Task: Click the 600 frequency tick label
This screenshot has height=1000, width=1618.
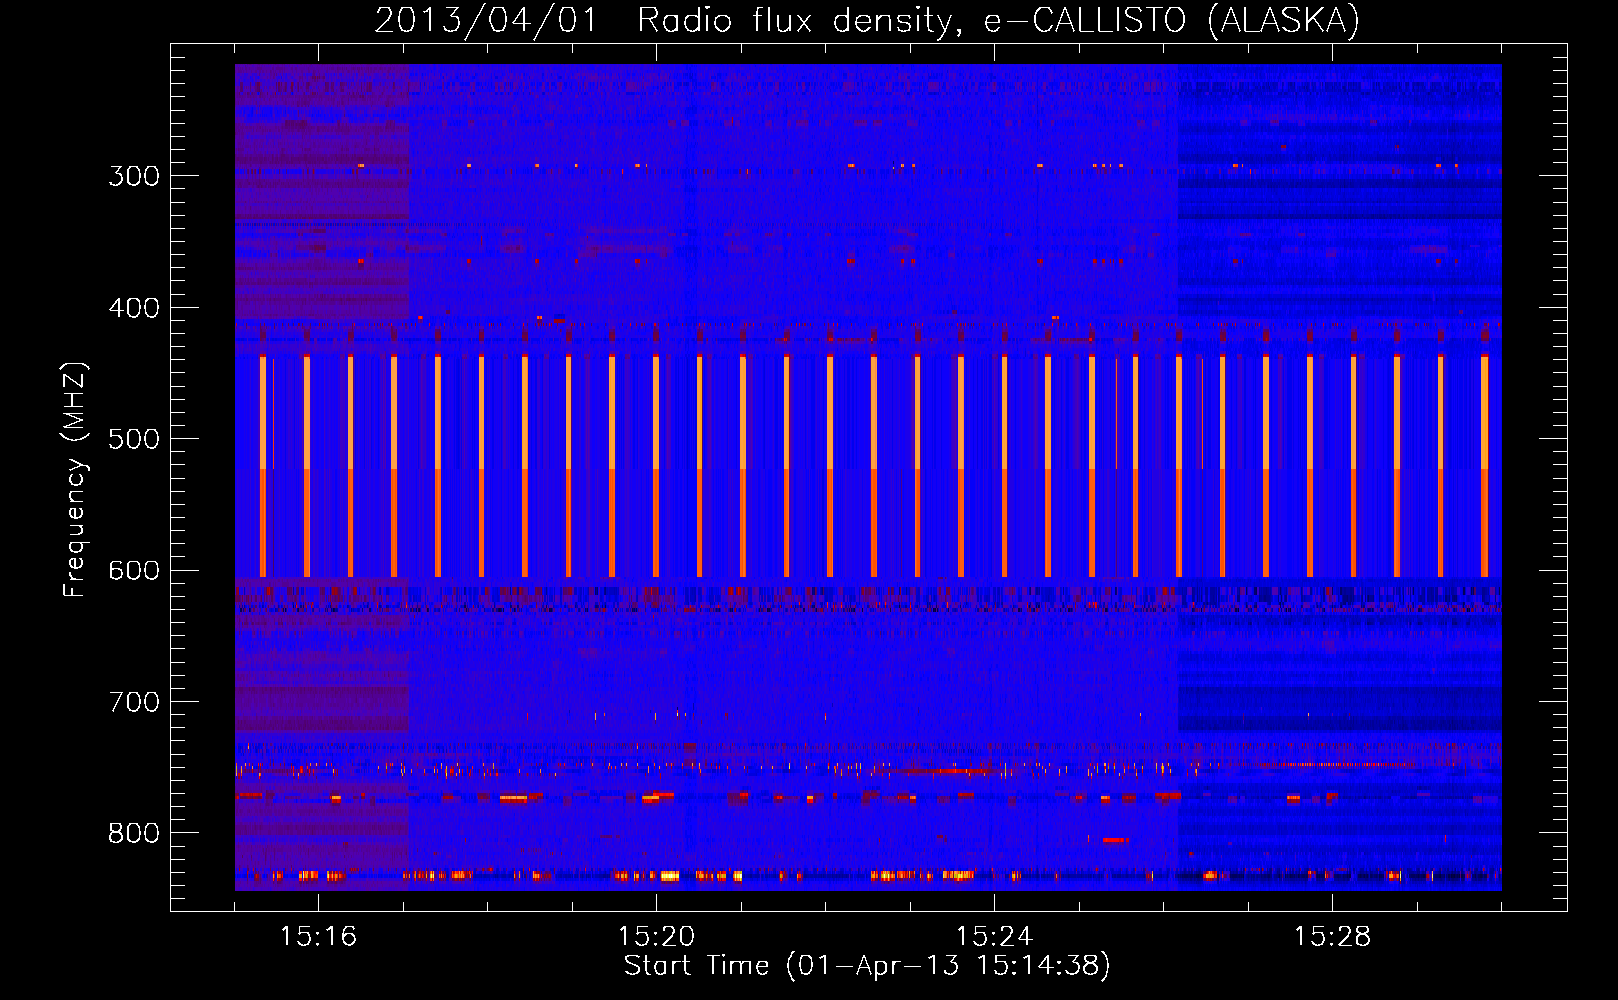Action: point(134,571)
